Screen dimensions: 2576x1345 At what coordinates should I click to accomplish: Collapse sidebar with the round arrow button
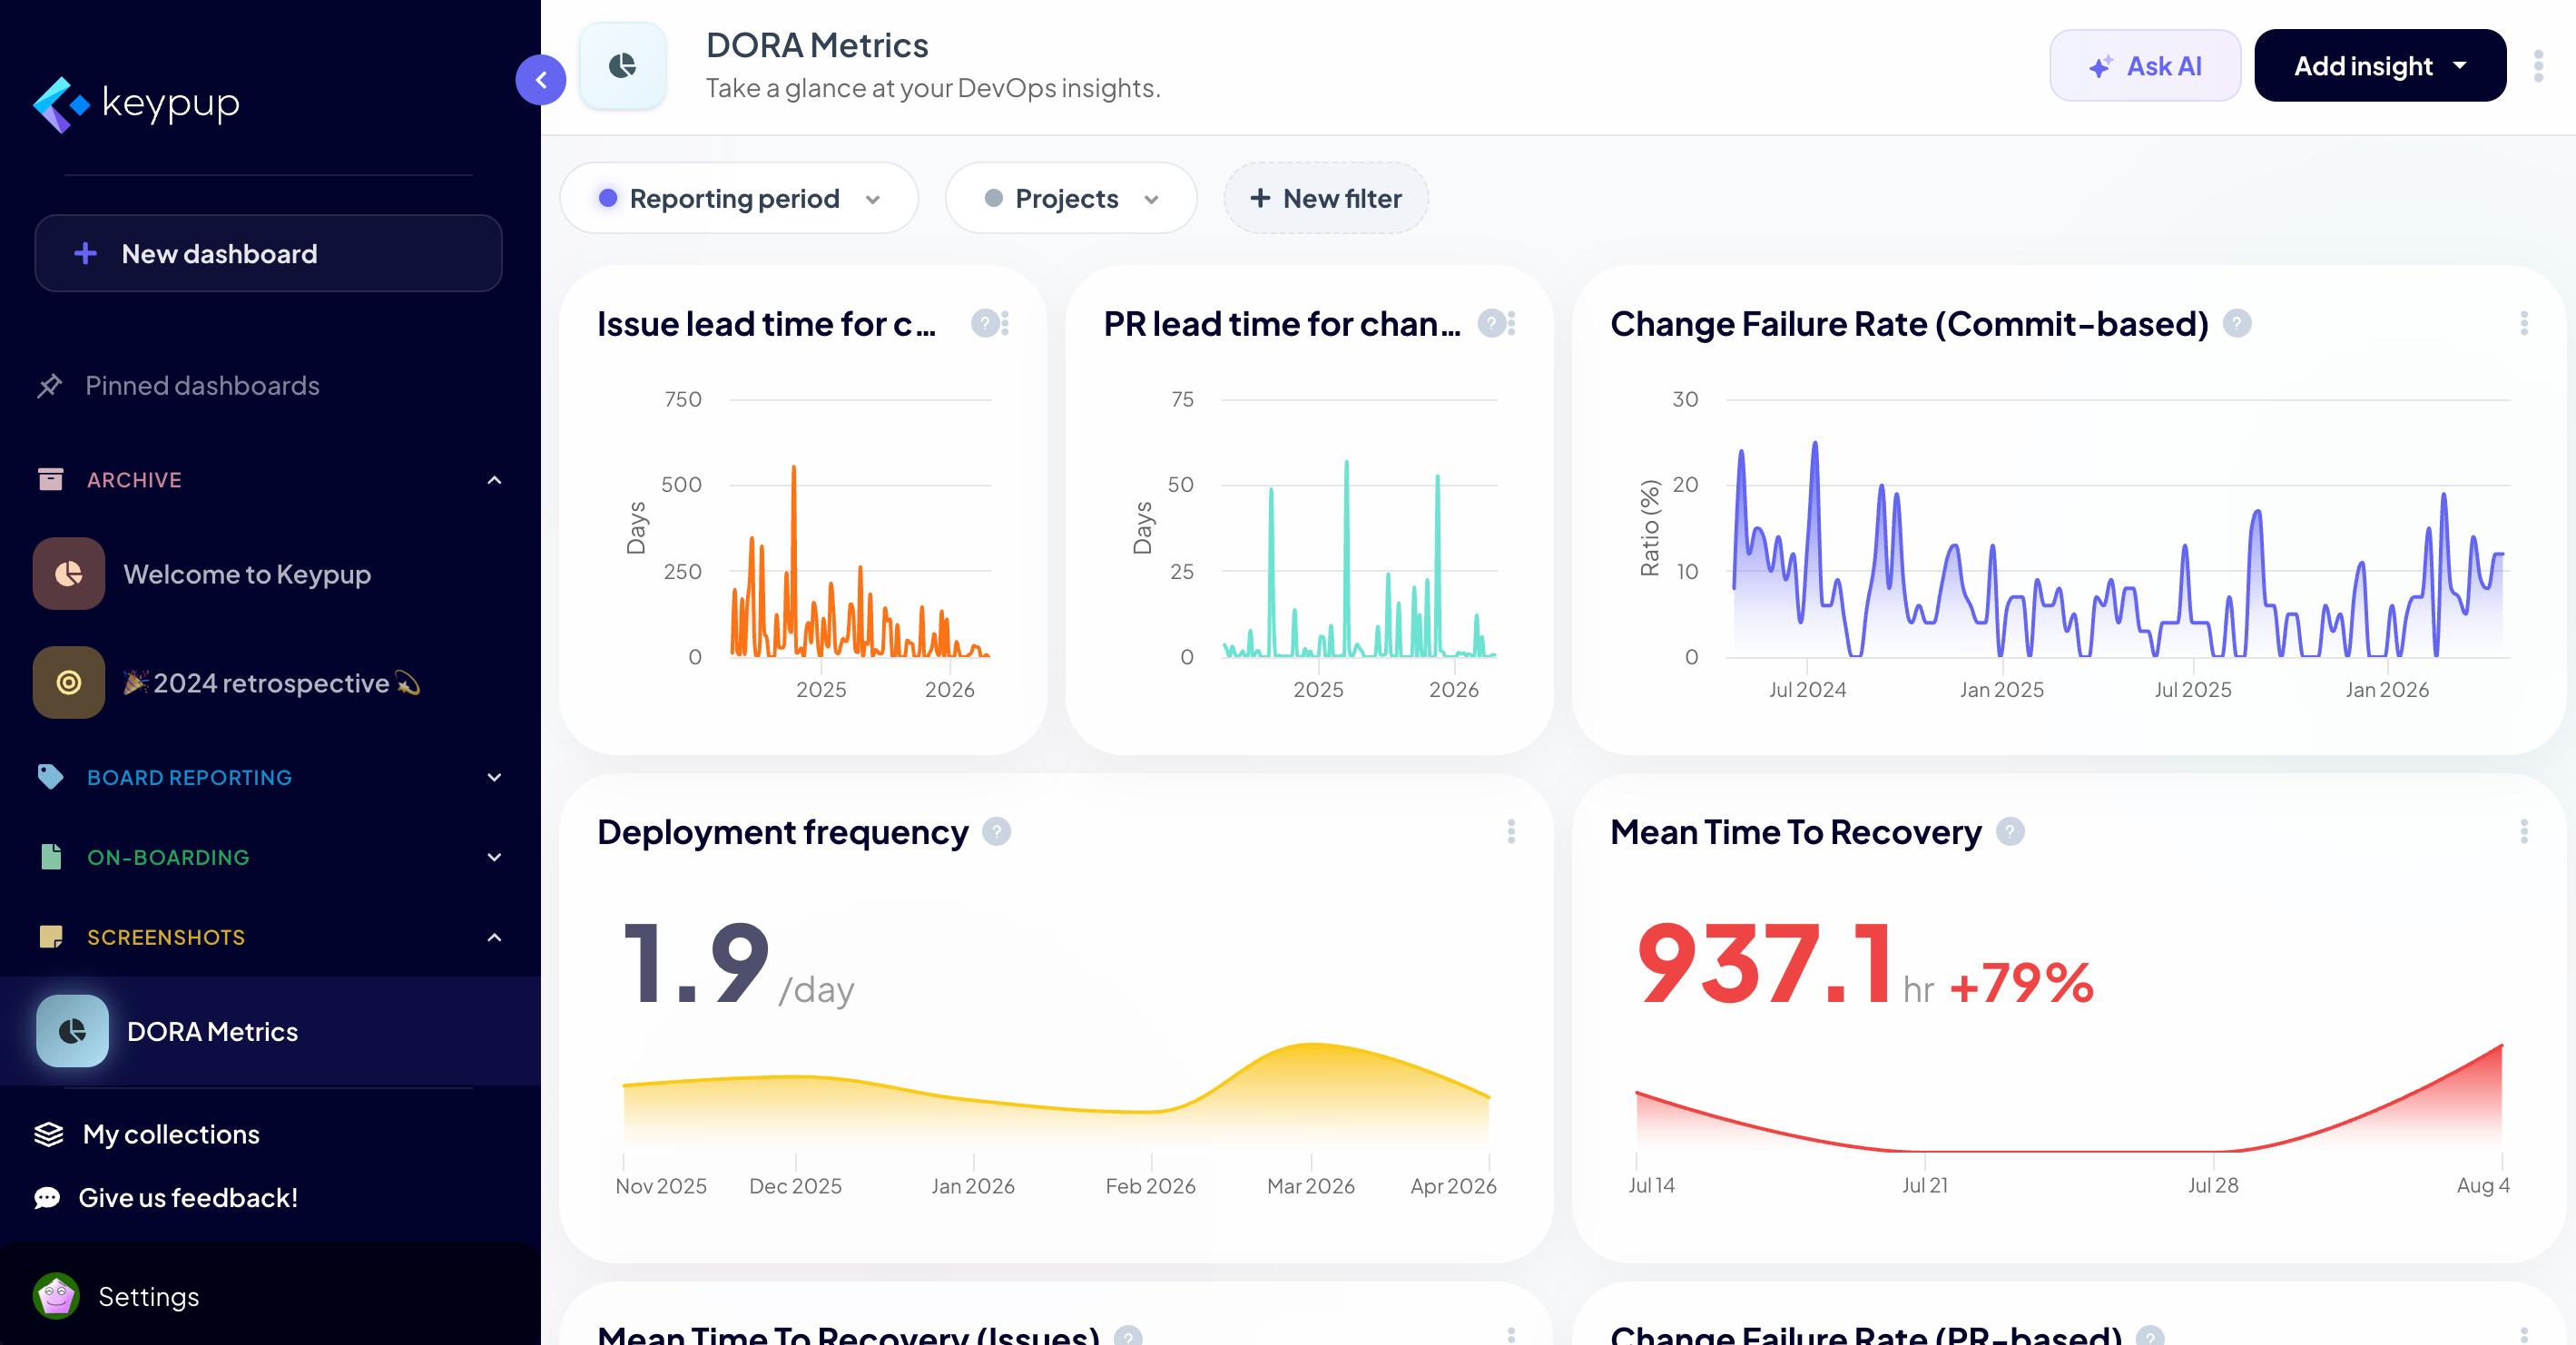(x=541, y=80)
